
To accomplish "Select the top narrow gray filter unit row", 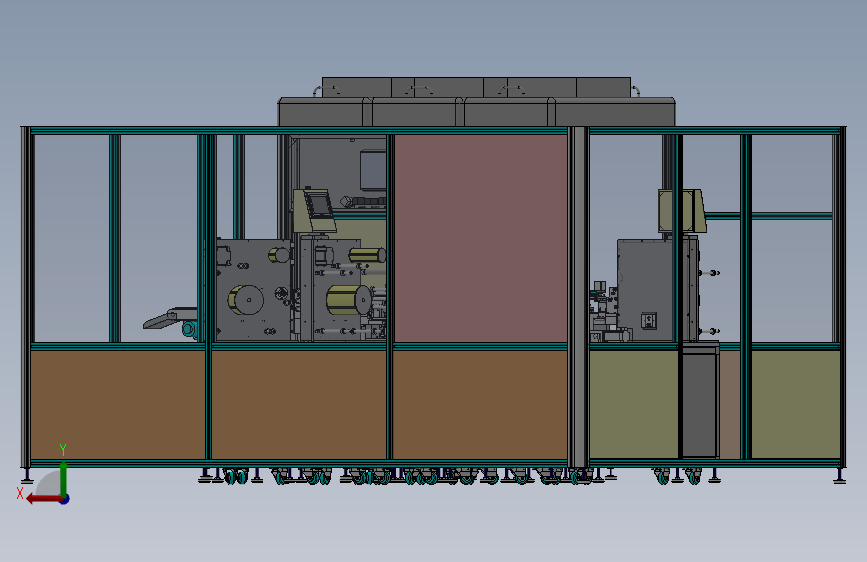I will [476, 87].
